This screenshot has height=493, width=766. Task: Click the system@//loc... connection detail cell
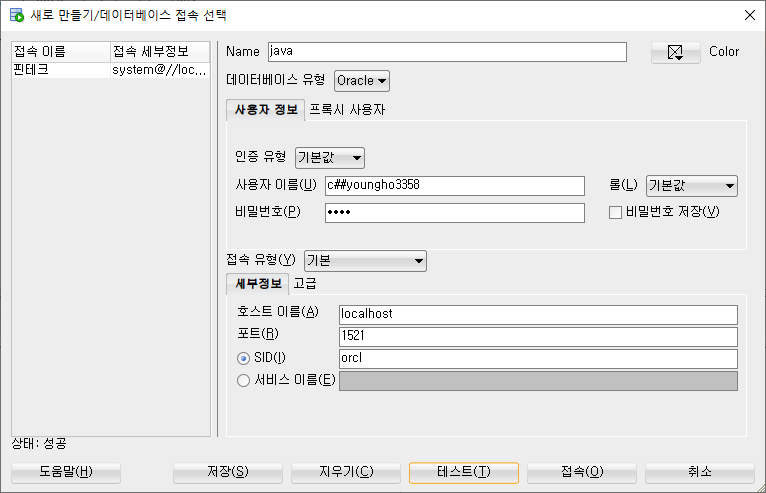pos(160,70)
